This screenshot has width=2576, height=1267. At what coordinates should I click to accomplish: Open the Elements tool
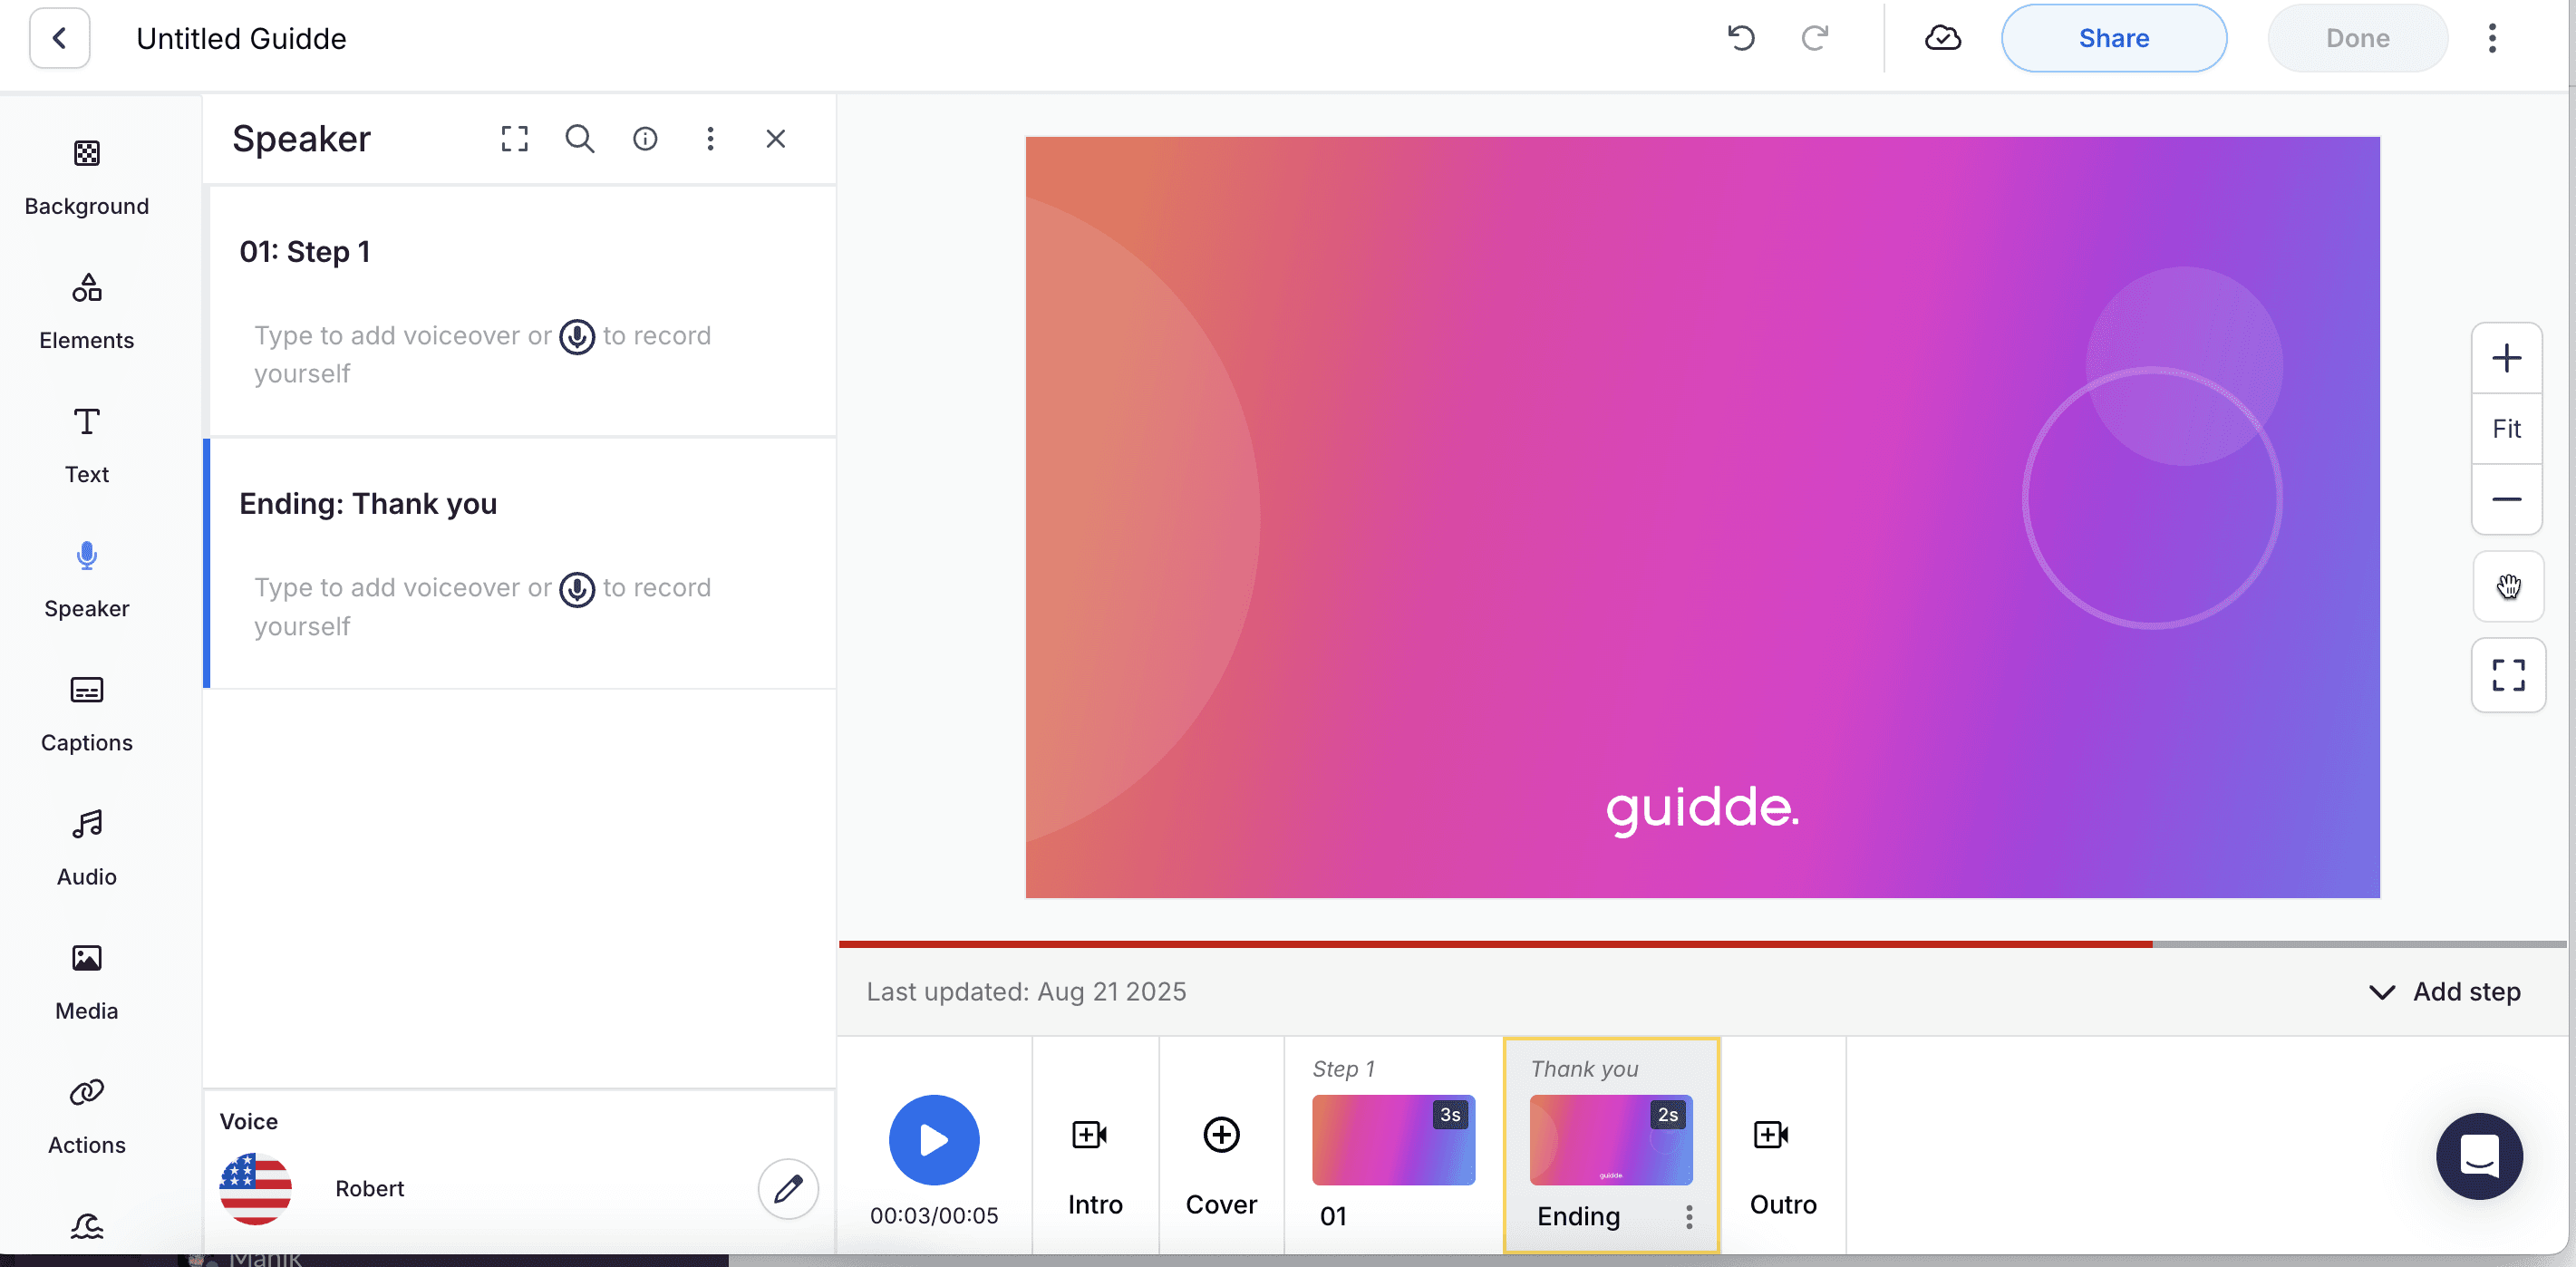87,311
